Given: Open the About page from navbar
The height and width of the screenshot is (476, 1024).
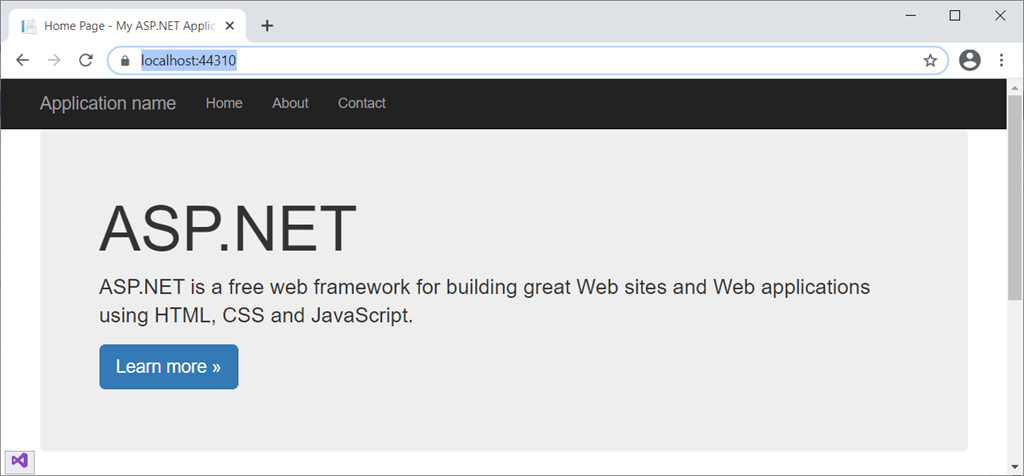Looking at the screenshot, I should click(x=290, y=103).
